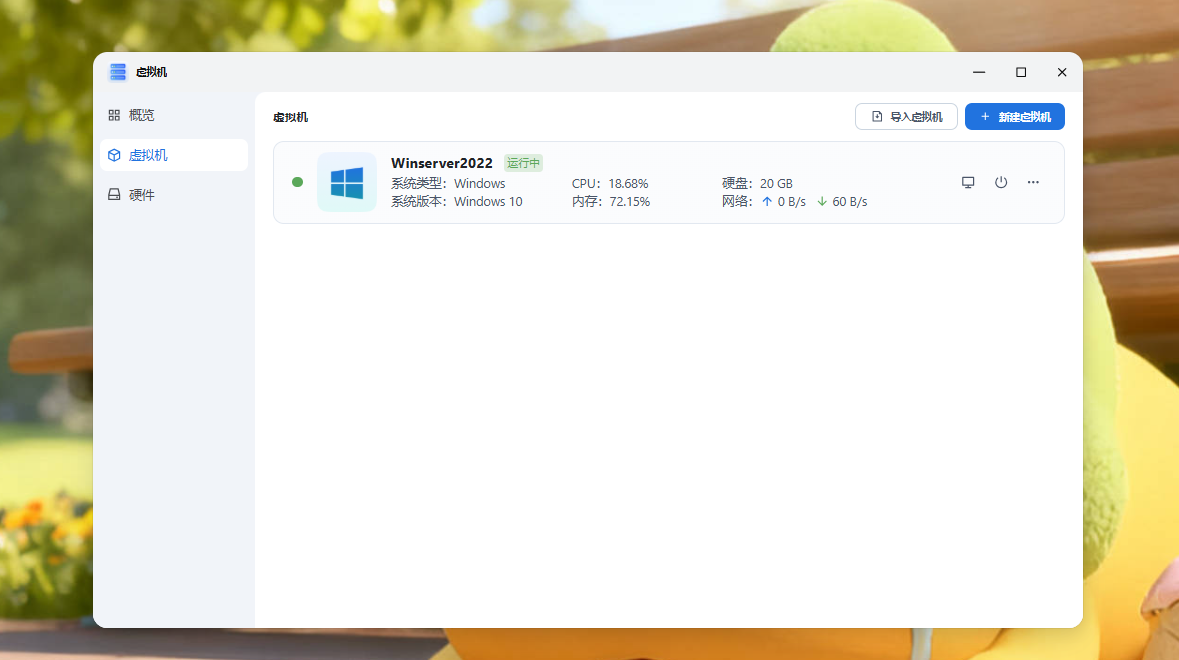Click the Winserver2022 name text

point(441,163)
